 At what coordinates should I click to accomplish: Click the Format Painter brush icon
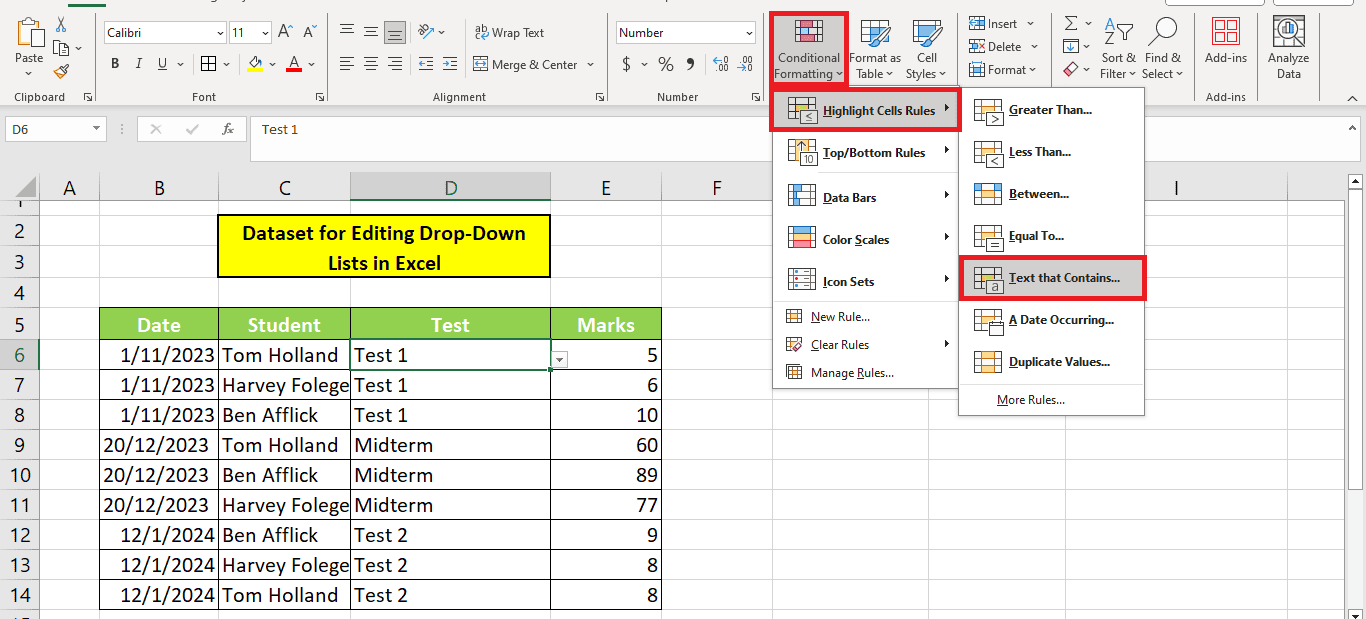(x=62, y=71)
